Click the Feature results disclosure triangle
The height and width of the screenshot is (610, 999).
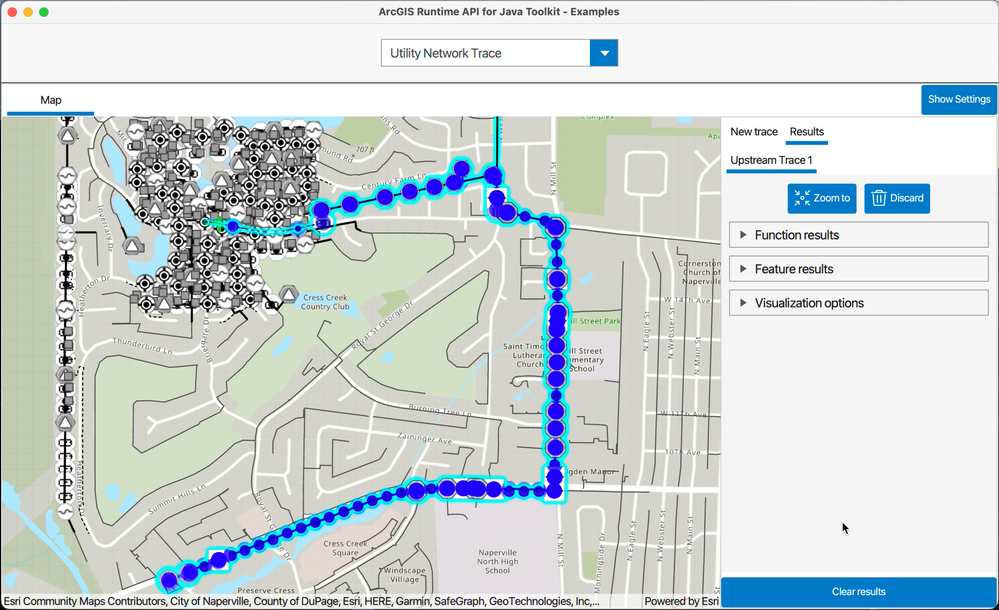point(743,269)
